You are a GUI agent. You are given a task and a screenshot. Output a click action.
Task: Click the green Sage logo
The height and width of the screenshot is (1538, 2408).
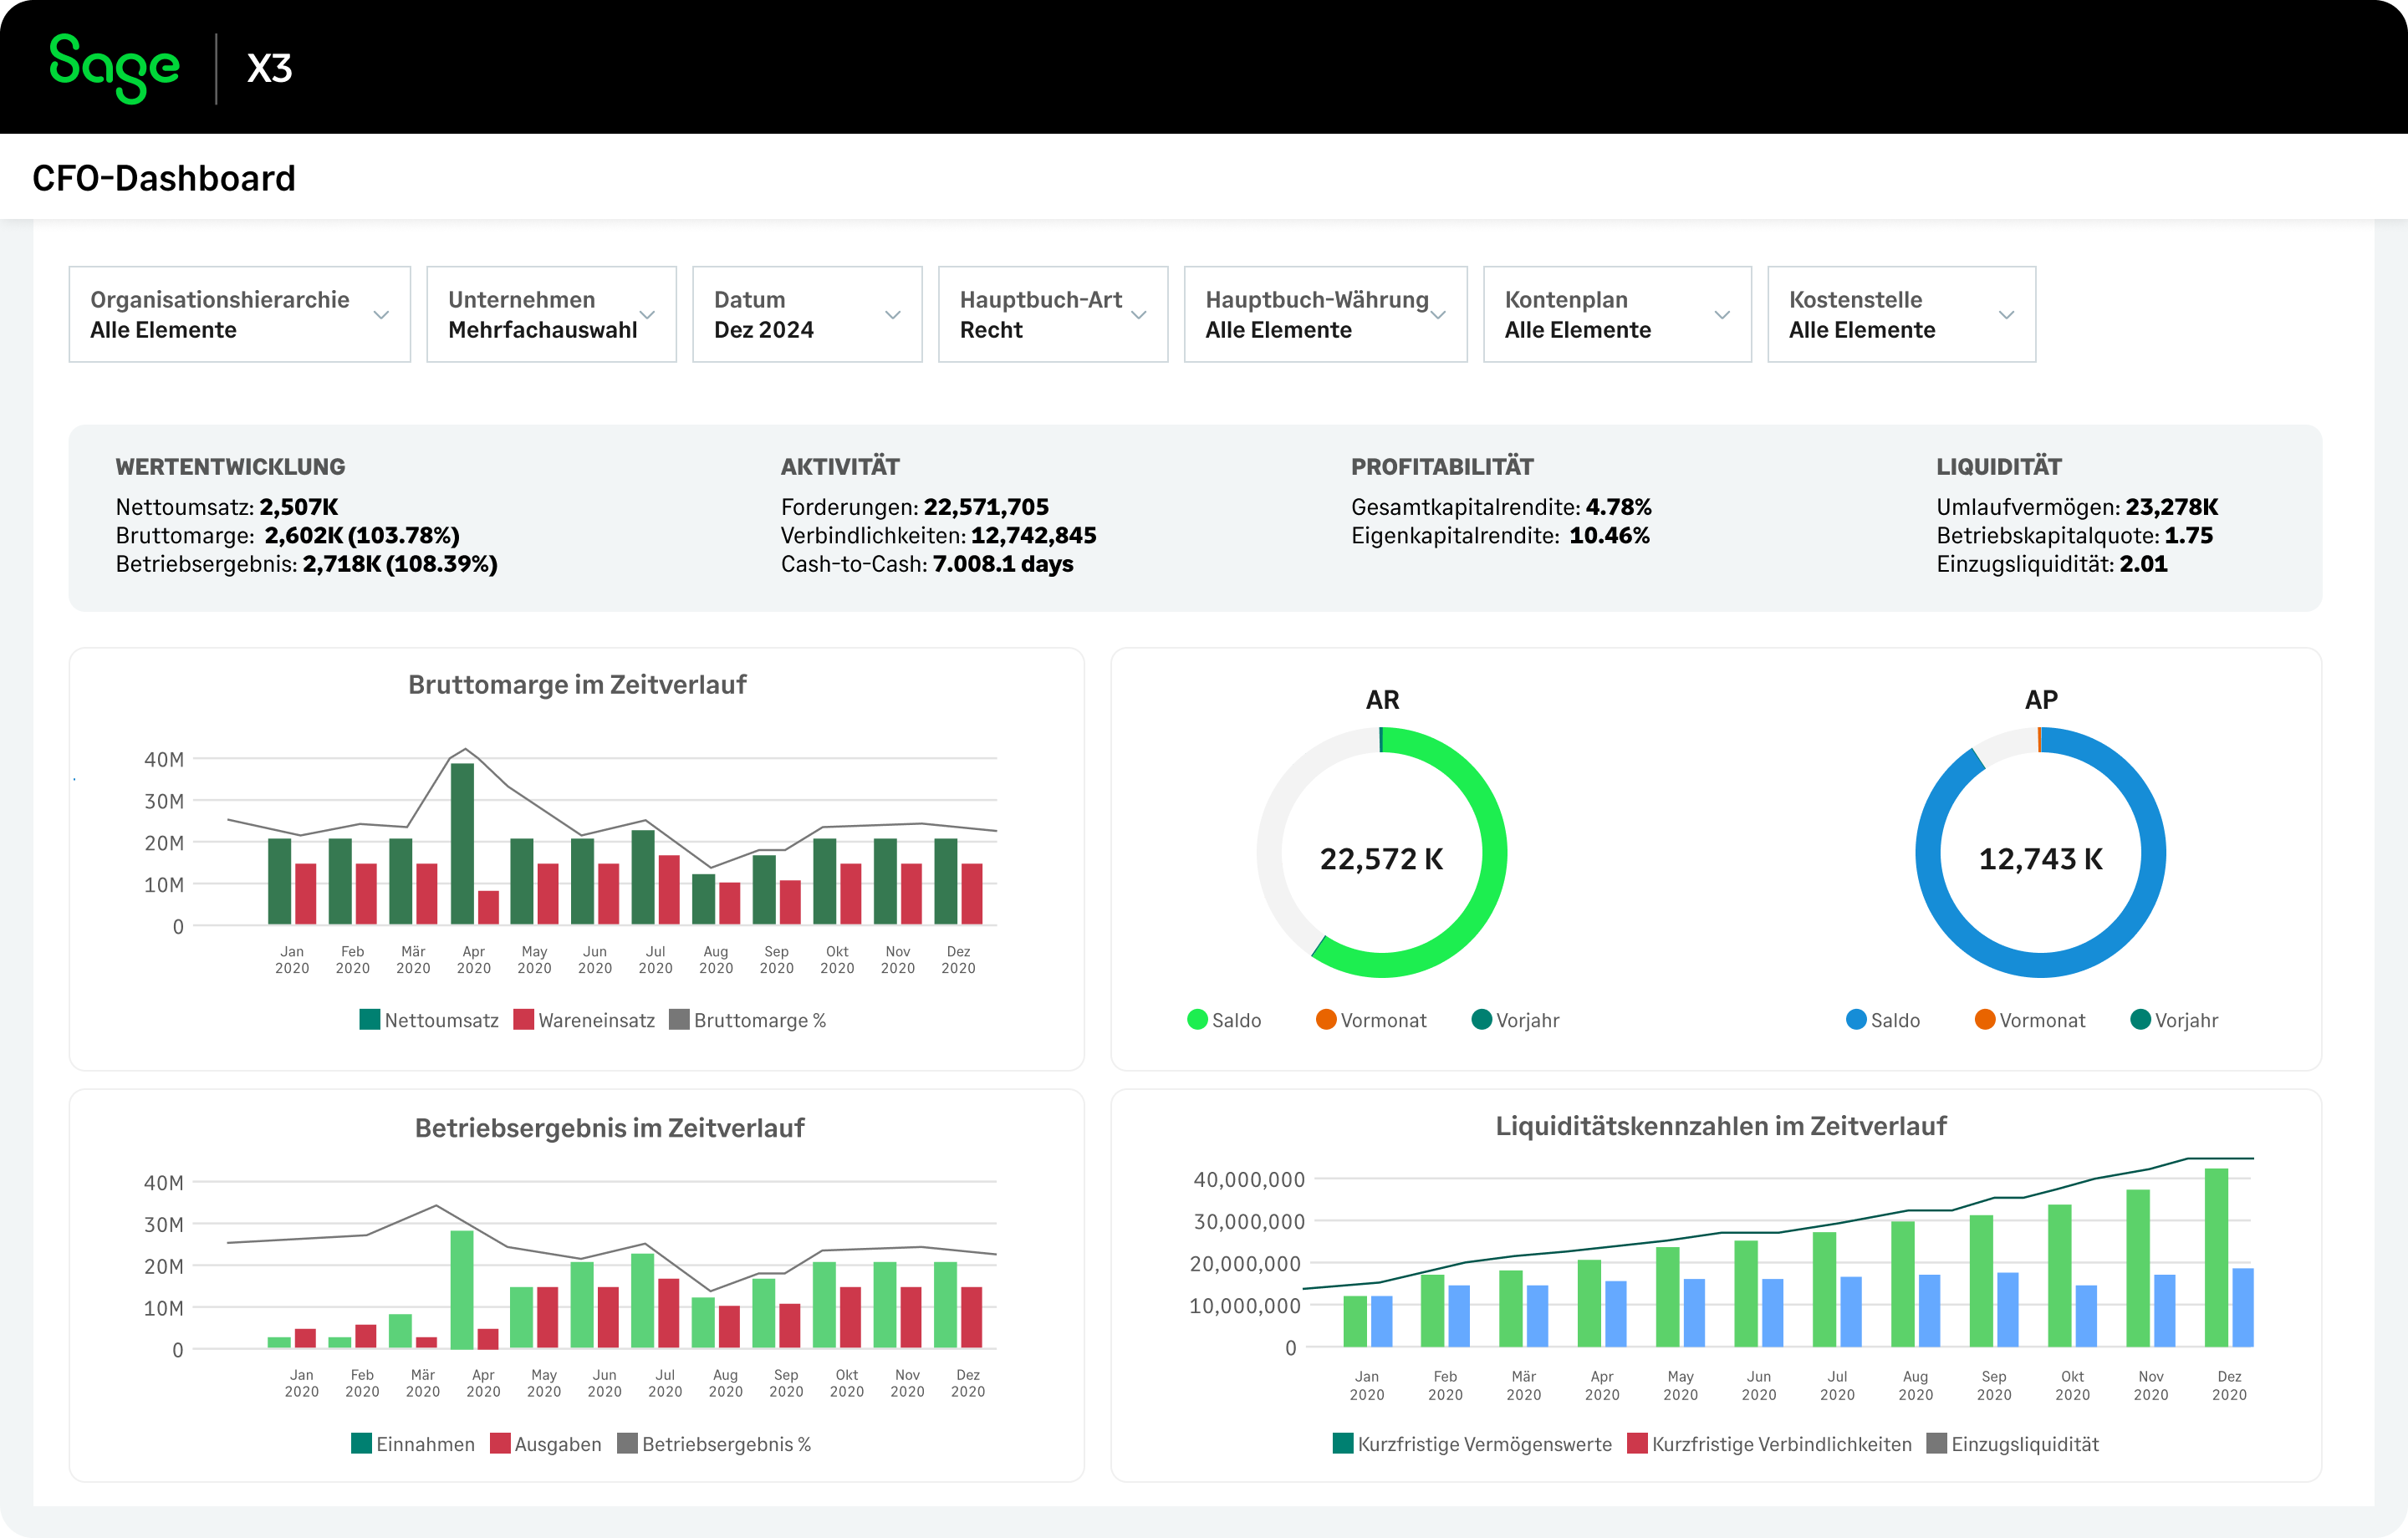[114, 66]
